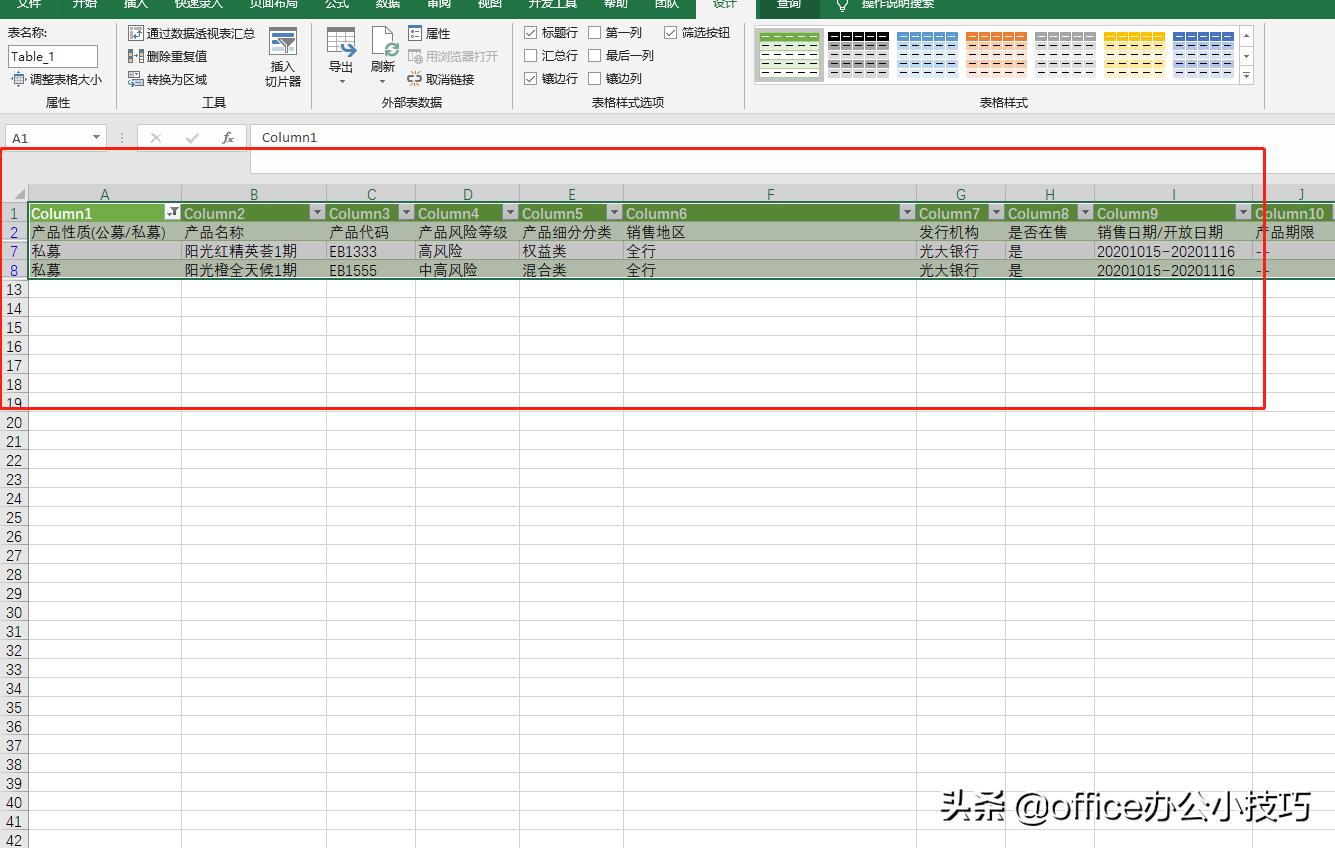1335x848 pixels.
Task: Click the lightbulb 操作说明搜索 search icon
Action: coord(843,4)
